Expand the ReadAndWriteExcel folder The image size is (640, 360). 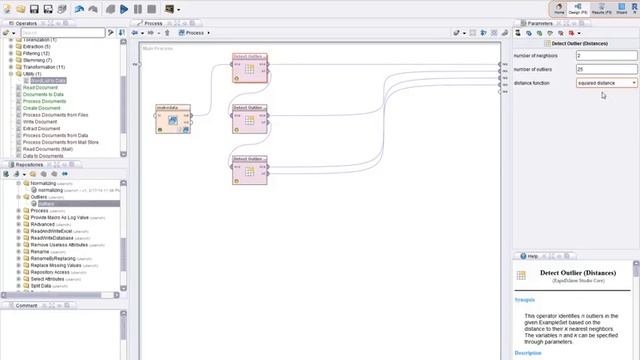coord(19,231)
